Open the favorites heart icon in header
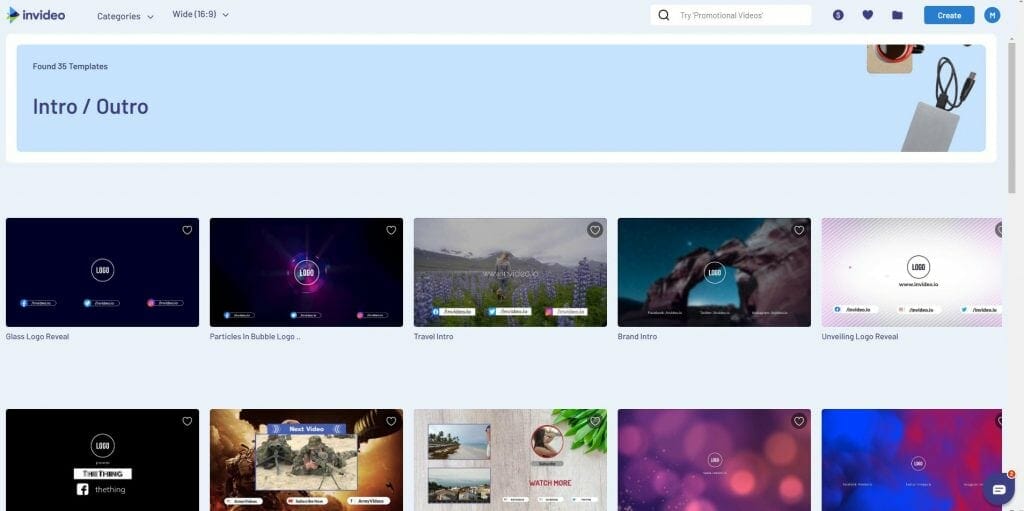 [x=867, y=15]
